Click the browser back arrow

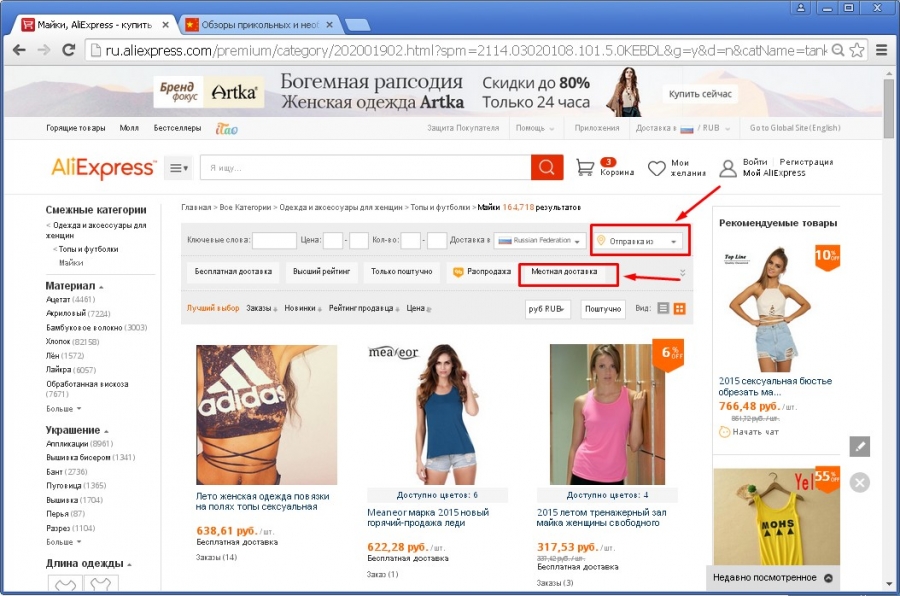coord(19,50)
